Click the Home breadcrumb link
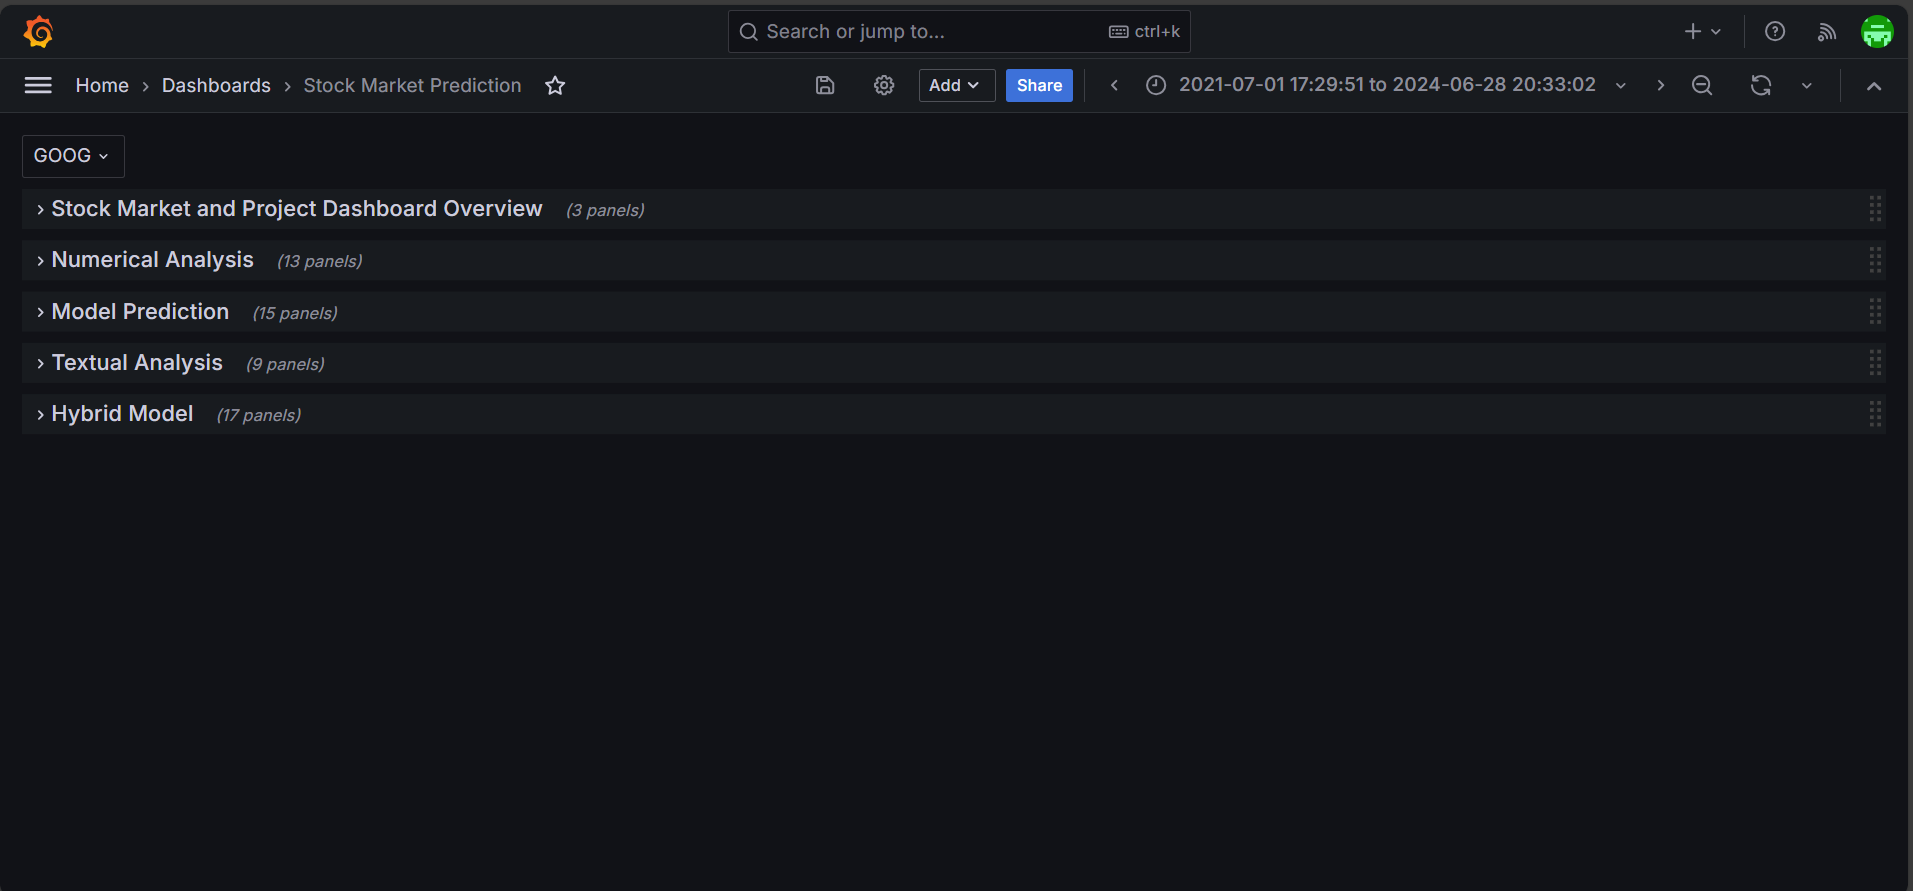Screen dimensions: 1913x891 click(102, 86)
